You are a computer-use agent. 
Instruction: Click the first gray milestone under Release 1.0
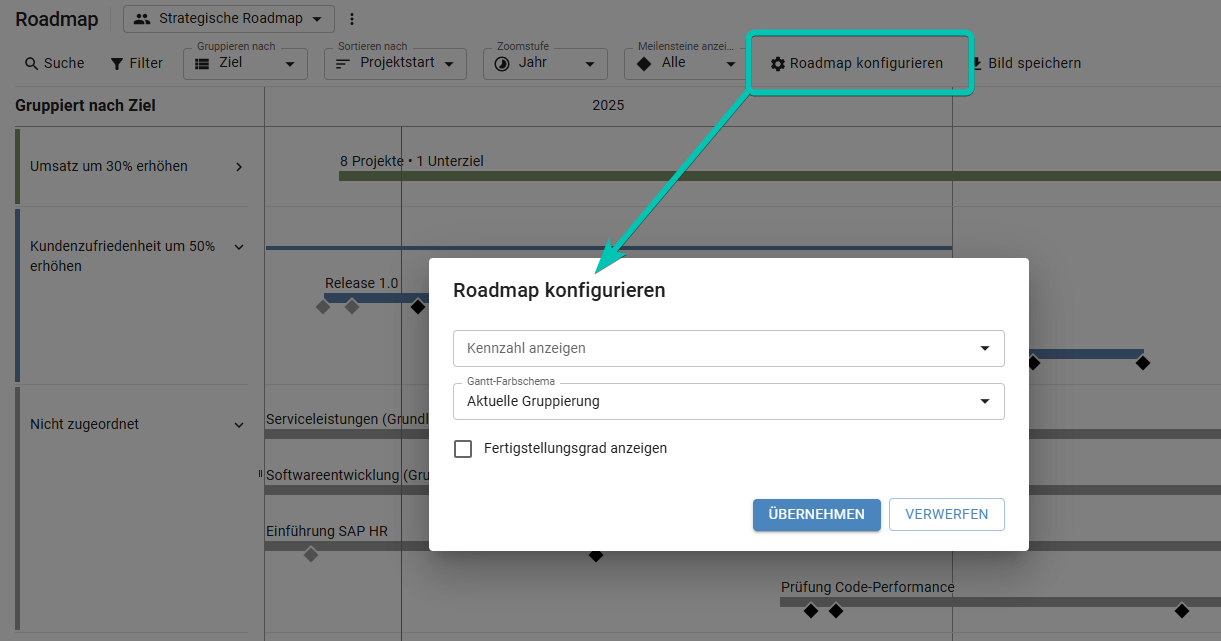pos(323,307)
